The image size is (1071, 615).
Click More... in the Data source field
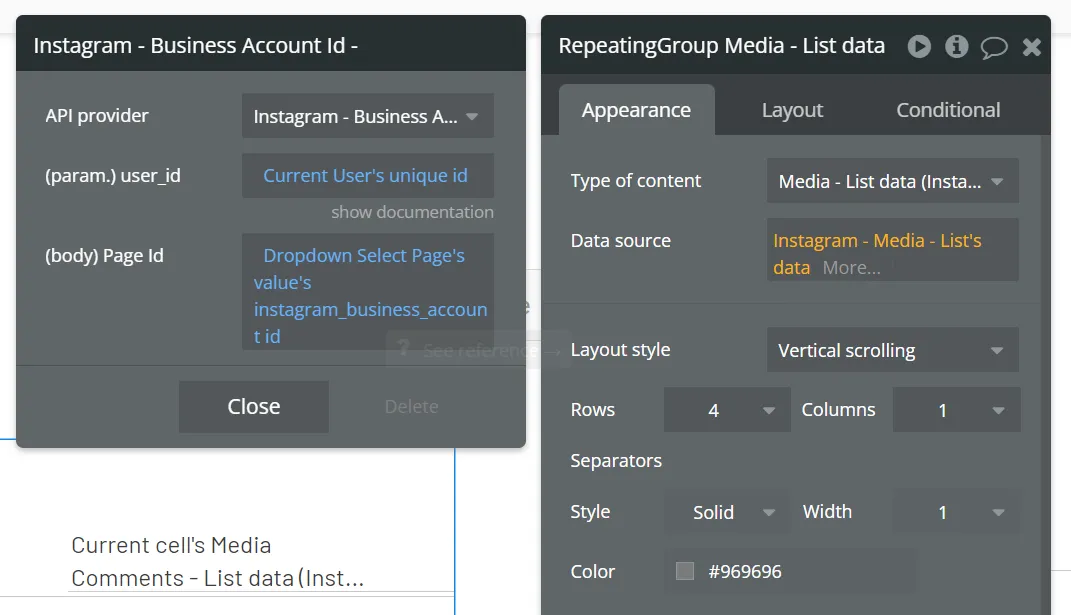click(852, 268)
